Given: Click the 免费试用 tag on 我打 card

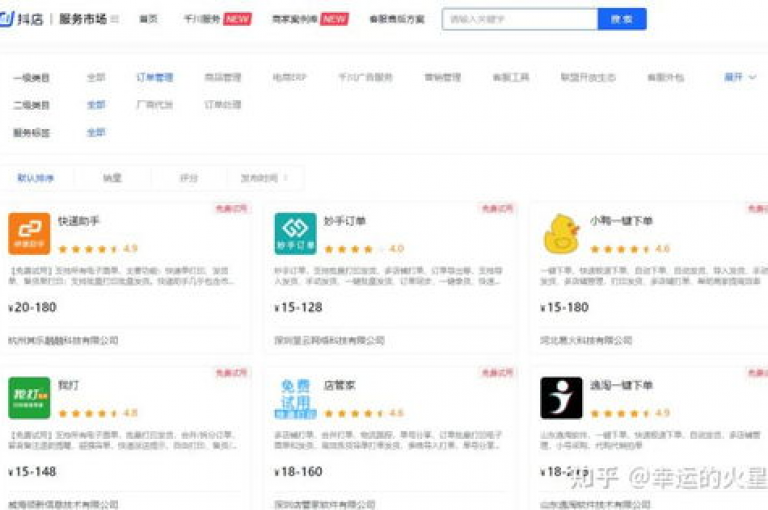Looking at the screenshot, I should 231,373.
